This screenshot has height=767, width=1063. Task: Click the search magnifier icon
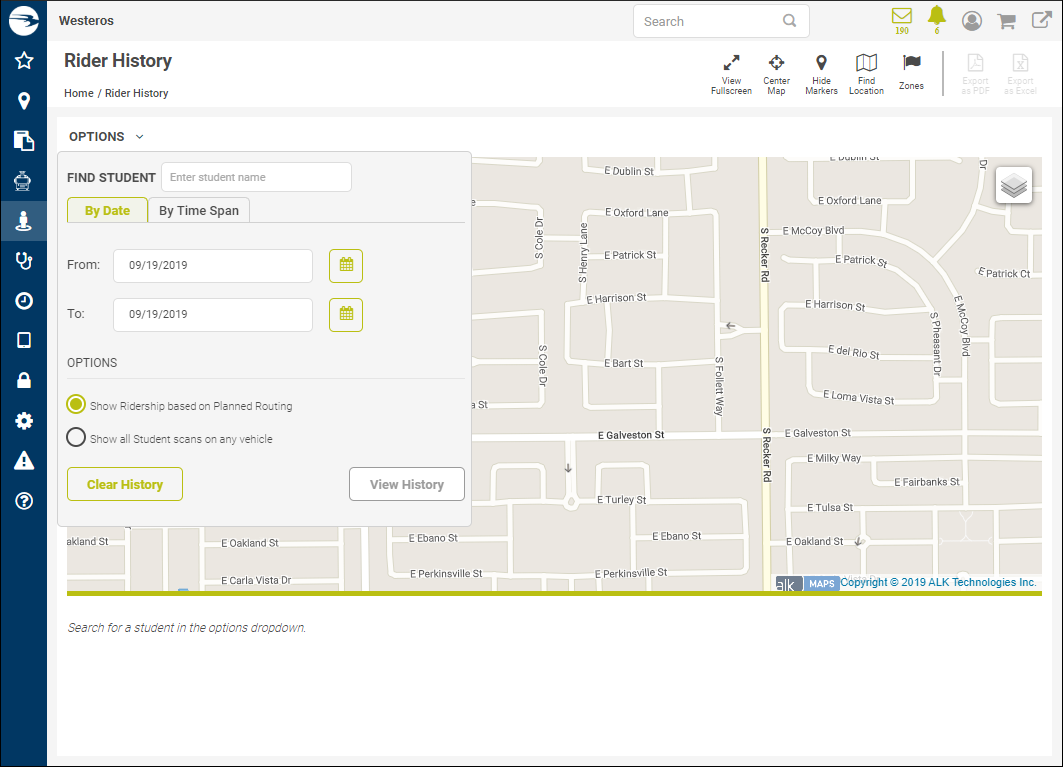coord(789,21)
